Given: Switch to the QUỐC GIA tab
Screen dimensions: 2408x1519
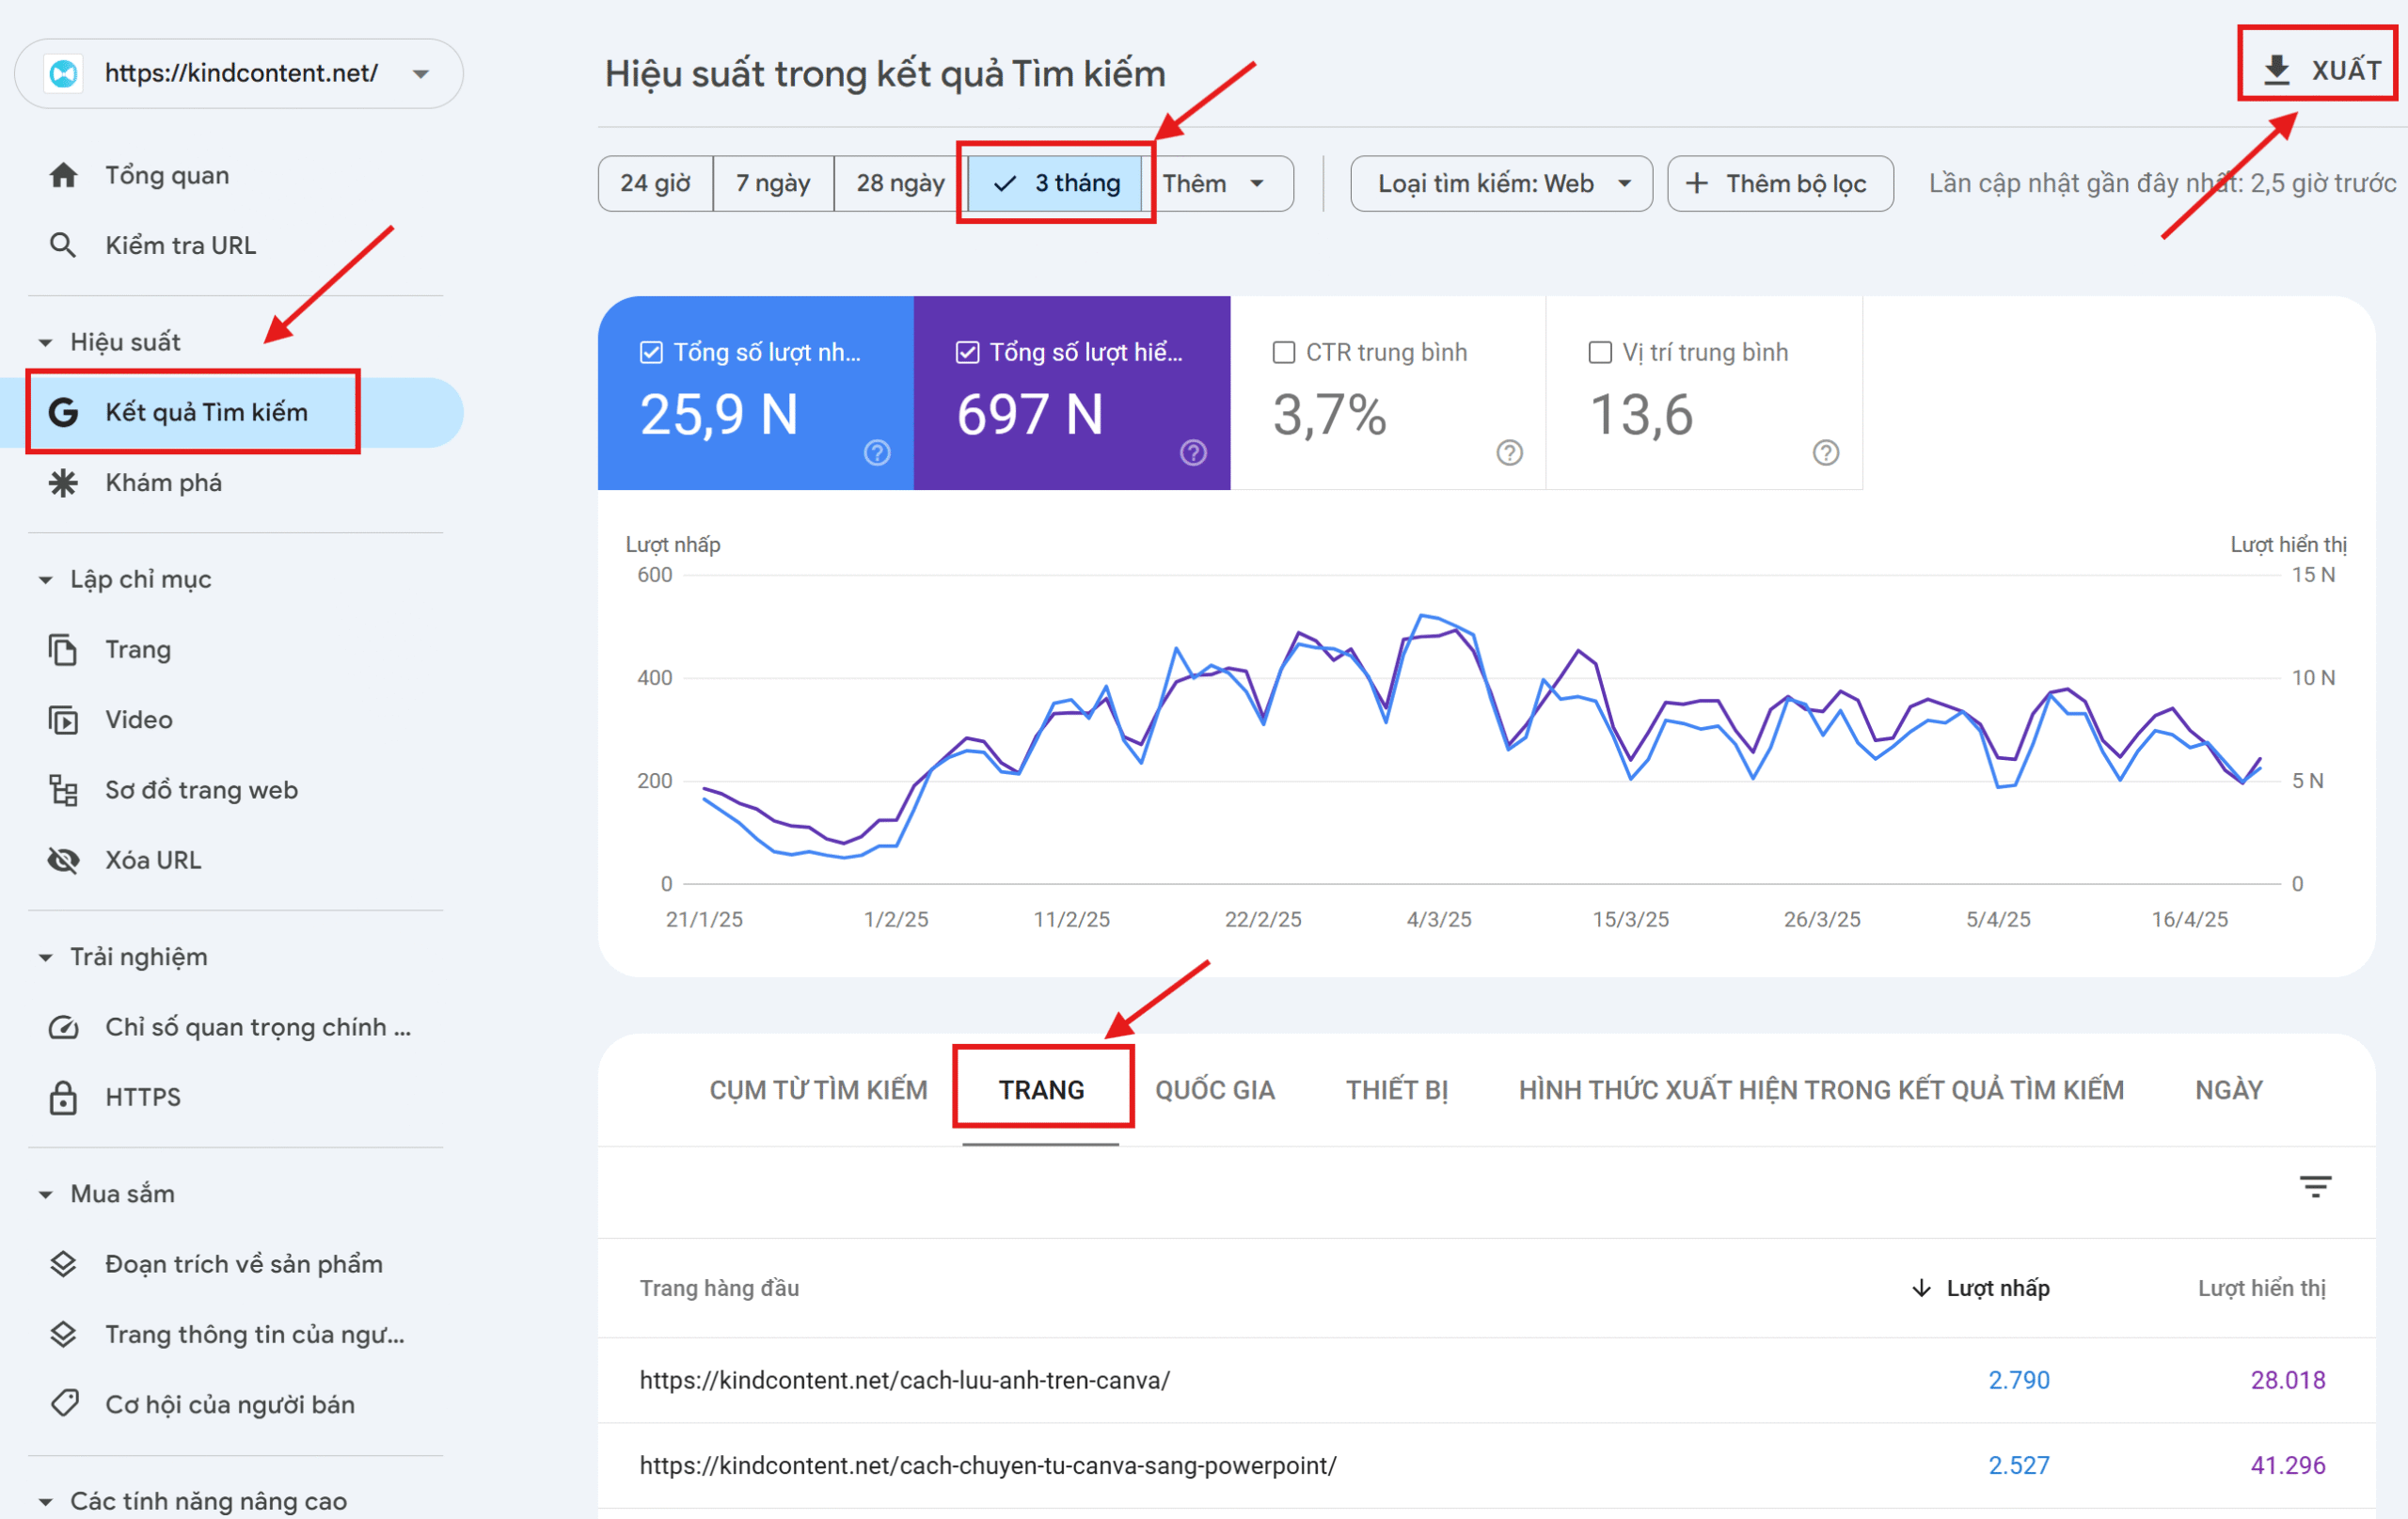Looking at the screenshot, I should pyautogui.click(x=1214, y=1089).
